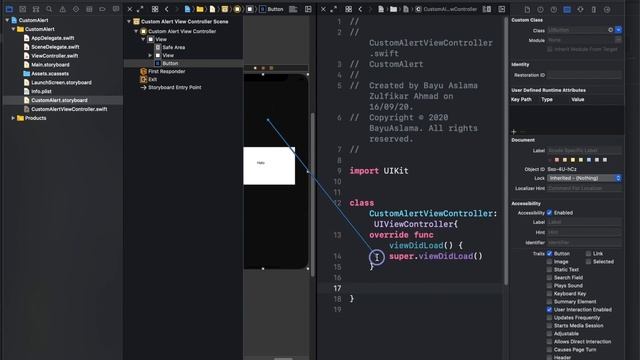Open the Test navigator diamond icon
Image resolution: width=640 pixels, height=360 pixels.
coord(76,9)
